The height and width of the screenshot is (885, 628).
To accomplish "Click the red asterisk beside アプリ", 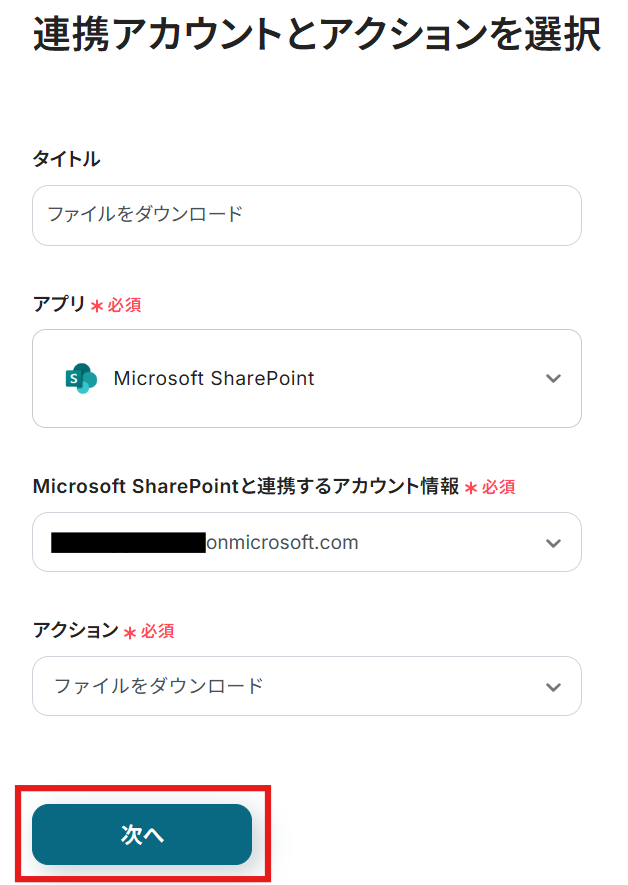I will [x=97, y=306].
